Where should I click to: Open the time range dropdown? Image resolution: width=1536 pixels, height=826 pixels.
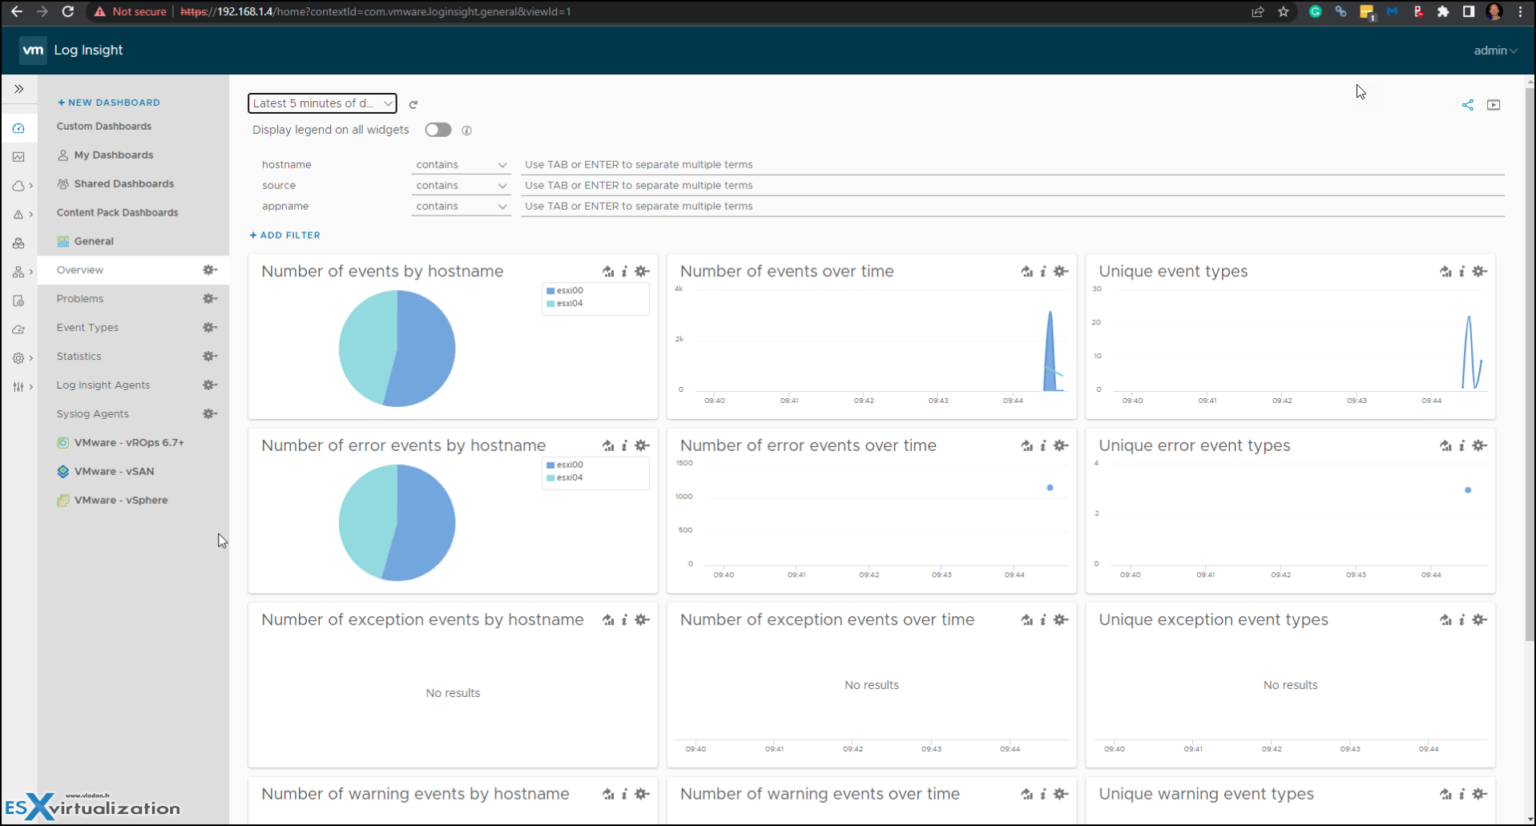(x=321, y=103)
